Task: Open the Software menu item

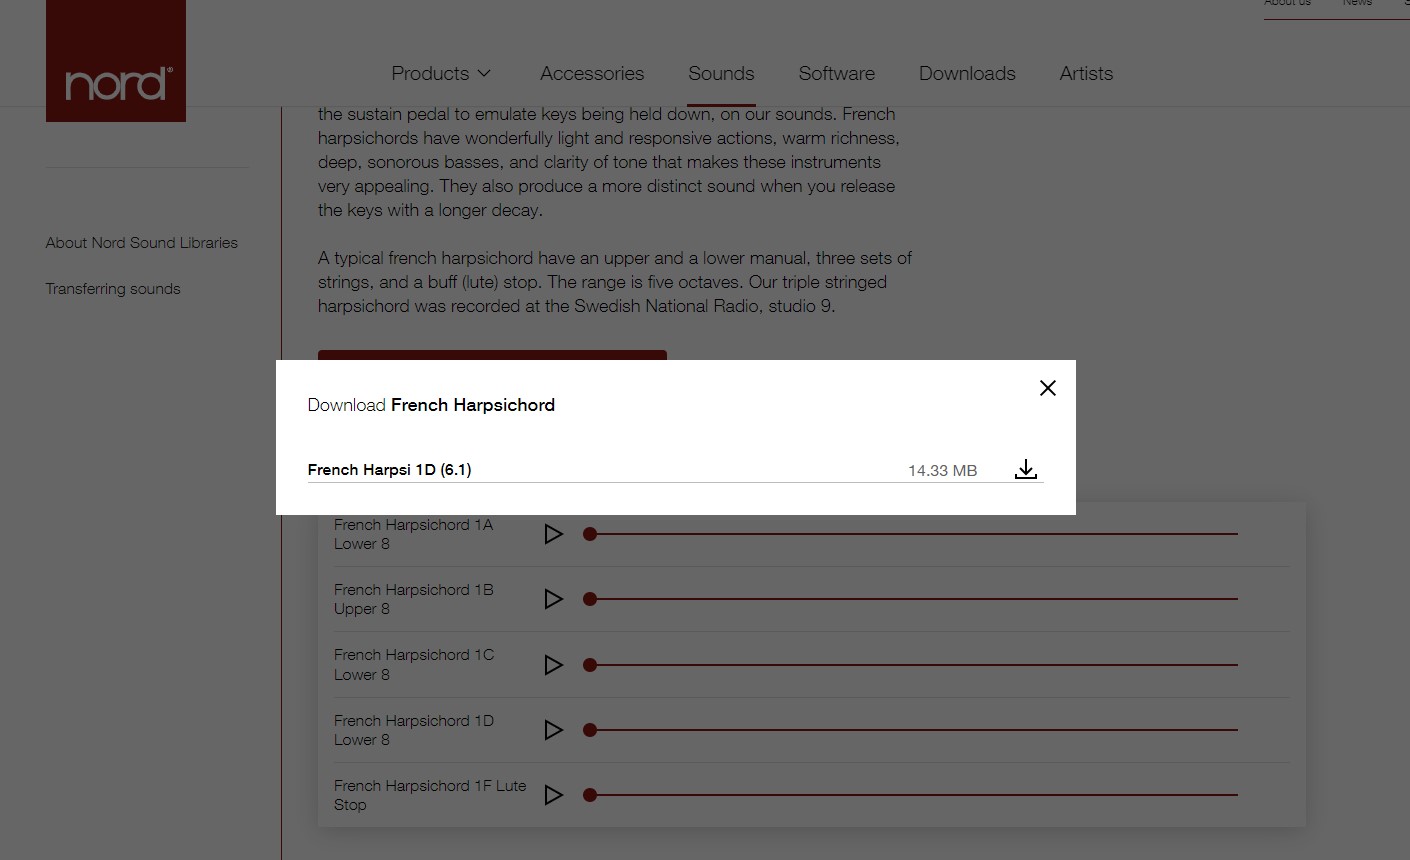Action: pos(836,73)
